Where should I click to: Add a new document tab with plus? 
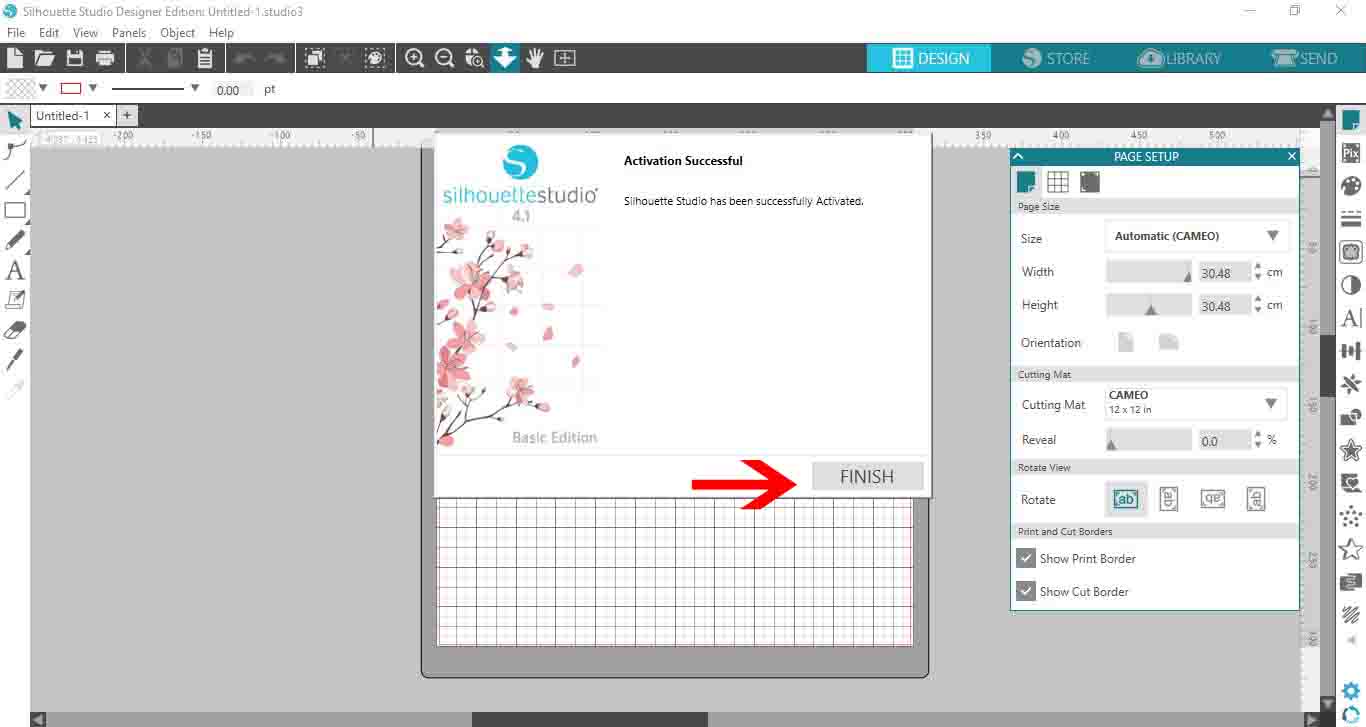[127, 115]
